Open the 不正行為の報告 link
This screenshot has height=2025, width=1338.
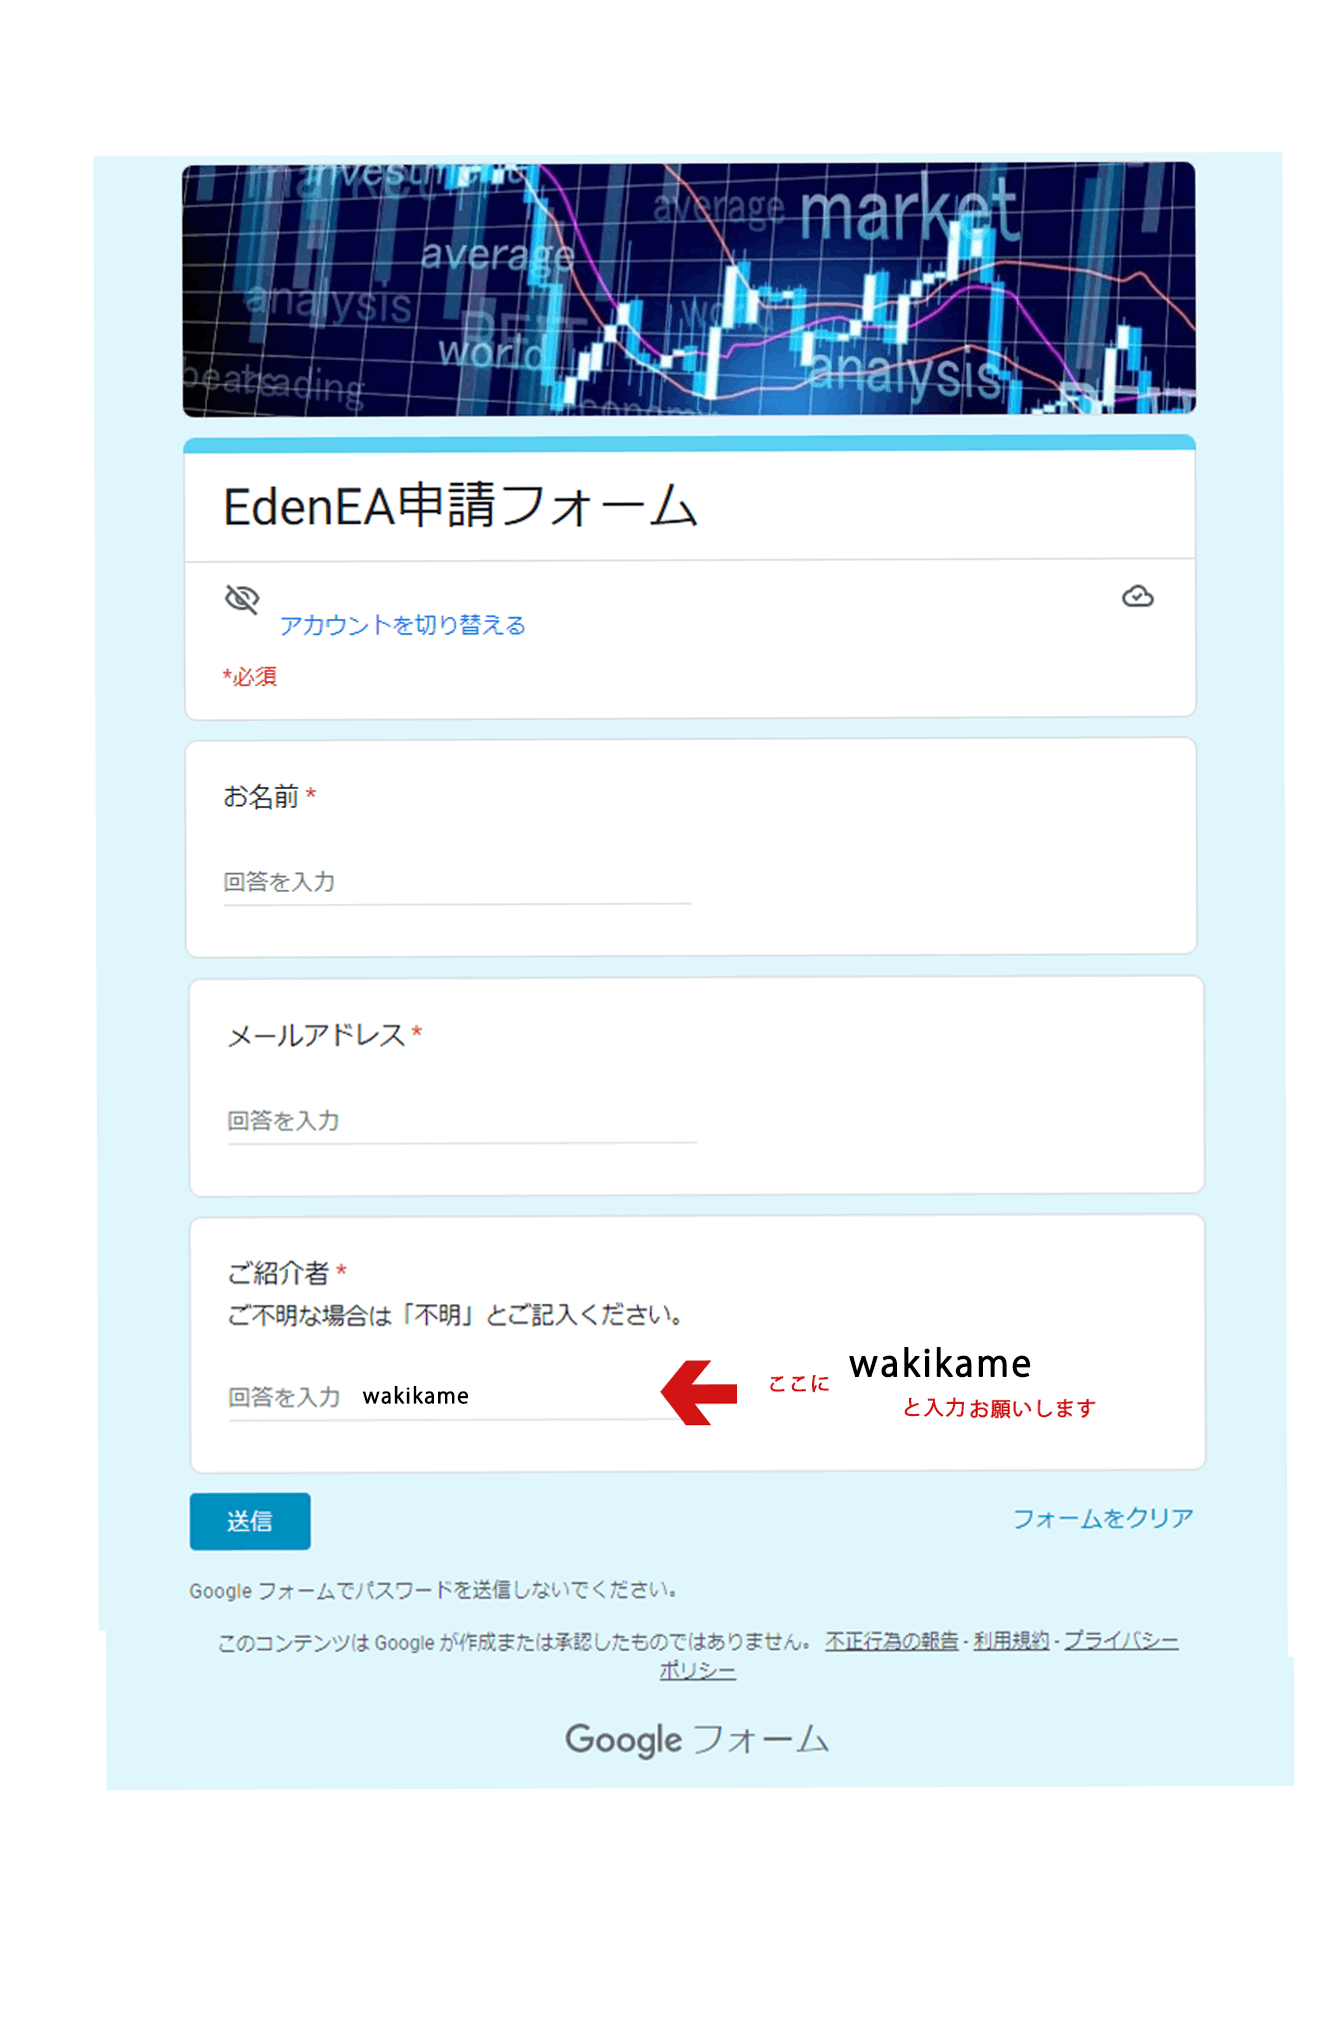click(891, 1641)
